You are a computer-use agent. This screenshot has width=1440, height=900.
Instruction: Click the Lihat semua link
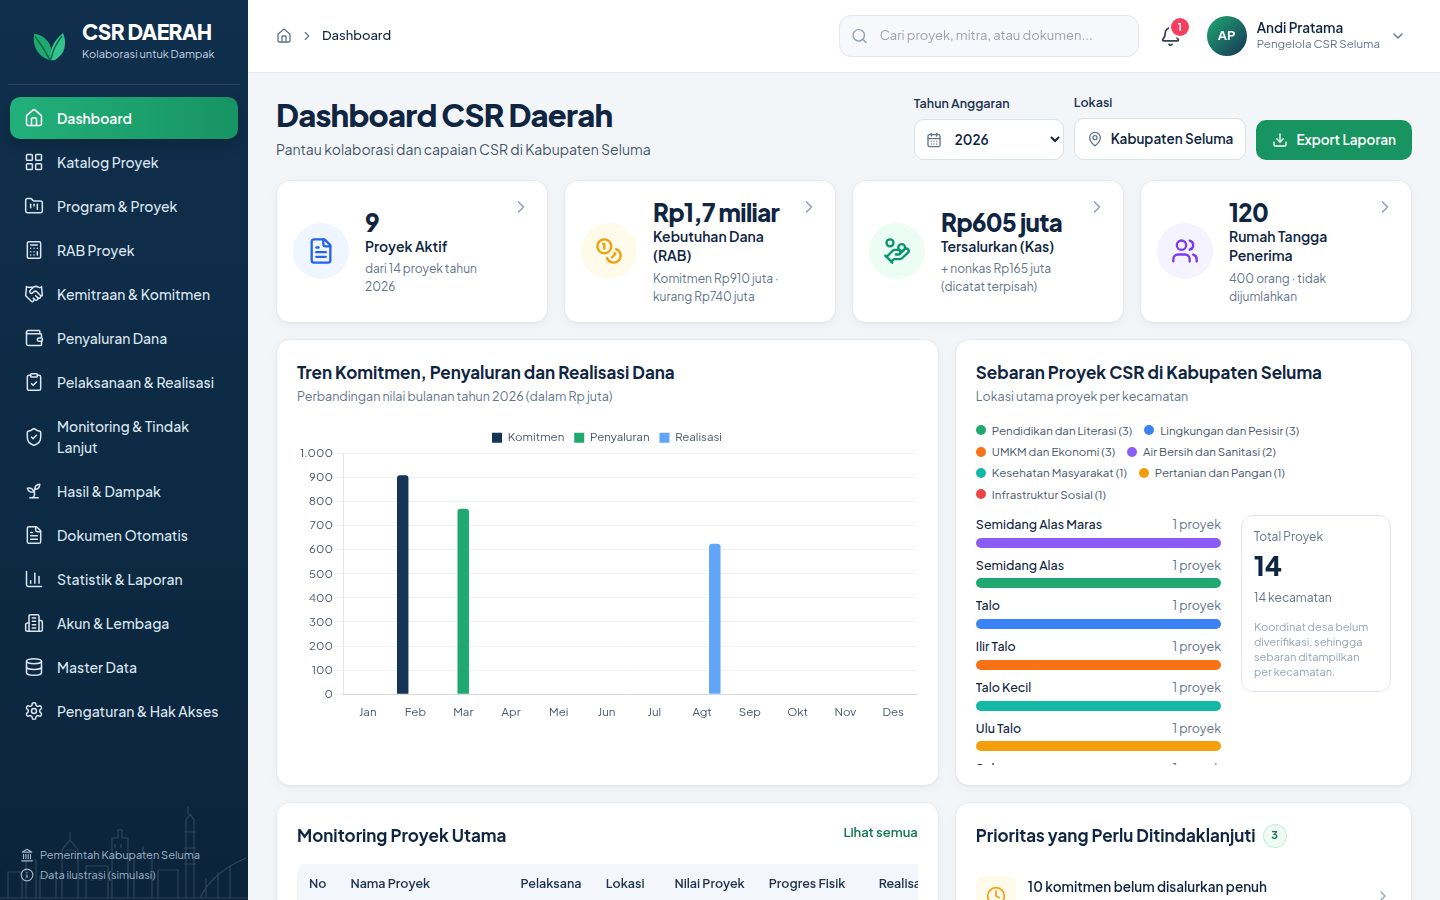[880, 832]
